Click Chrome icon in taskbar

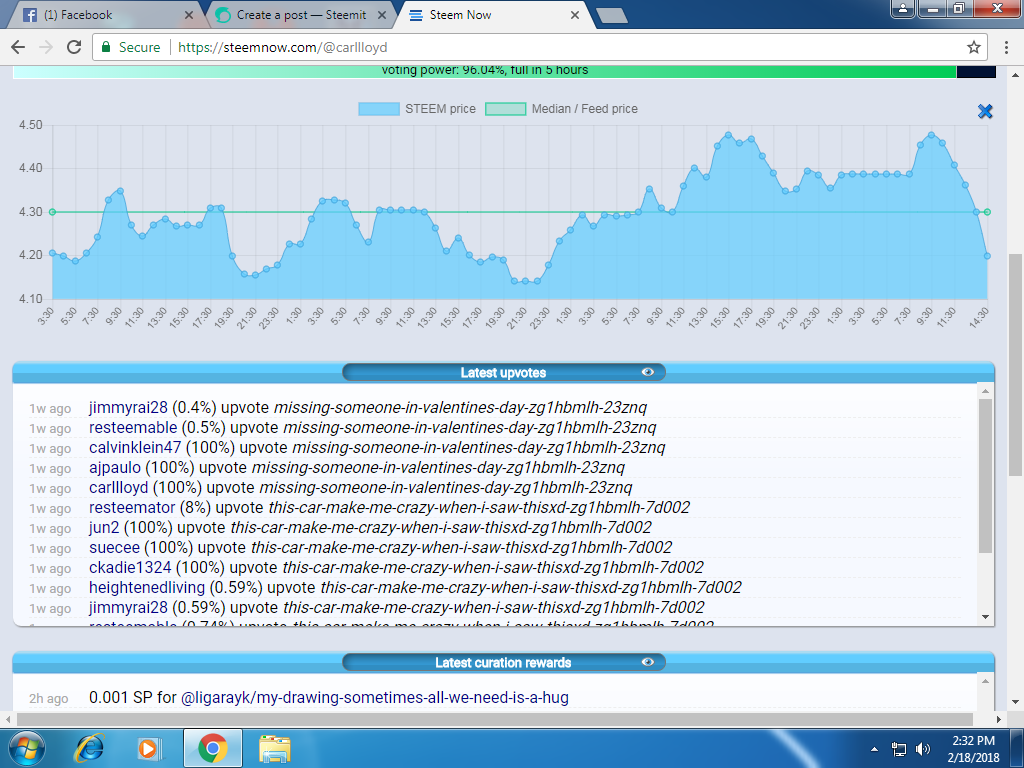pos(213,748)
